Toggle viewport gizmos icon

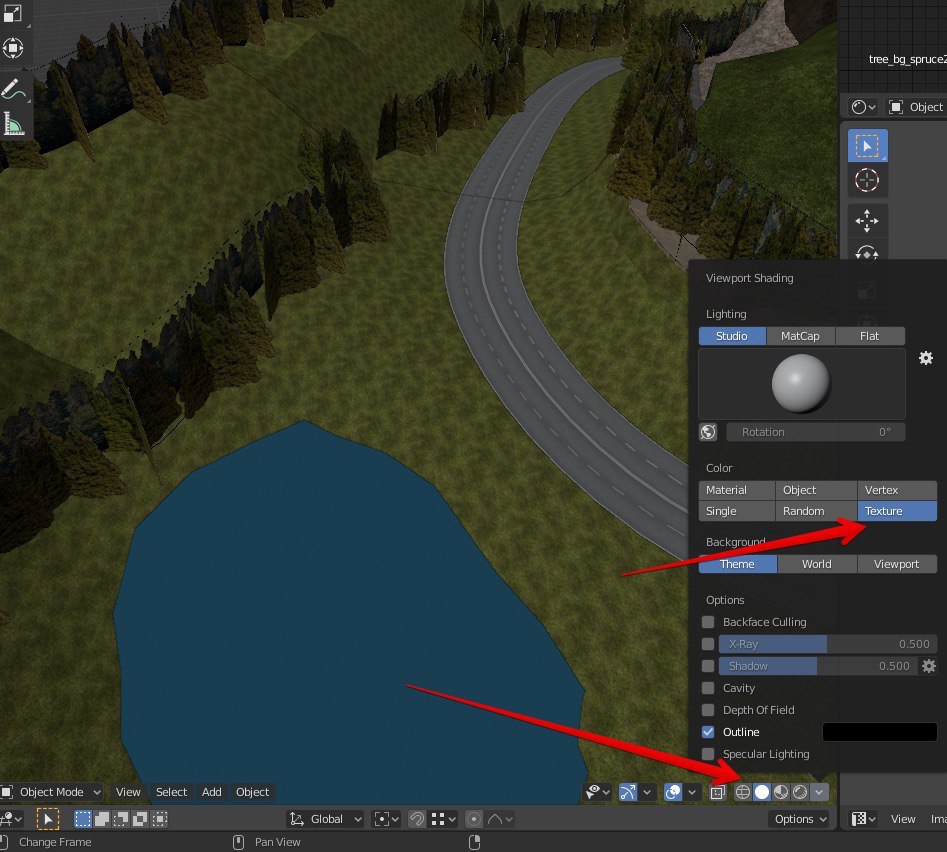tap(628, 792)
